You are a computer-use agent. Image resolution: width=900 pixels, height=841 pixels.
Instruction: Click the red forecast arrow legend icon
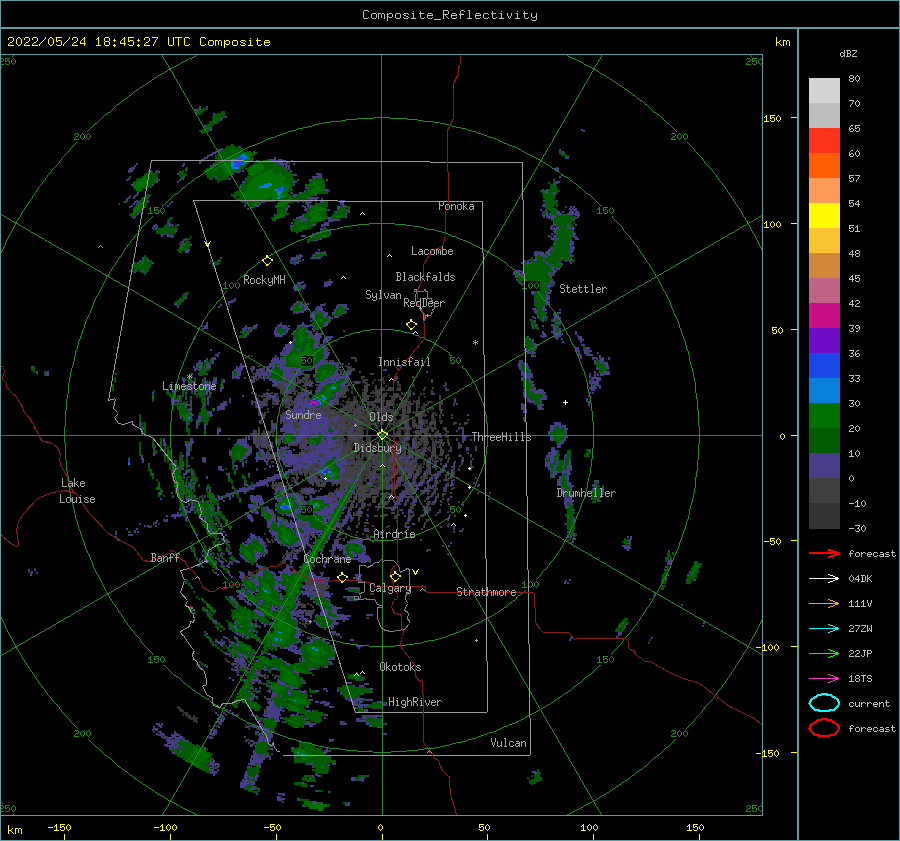[x=824, y=553]
